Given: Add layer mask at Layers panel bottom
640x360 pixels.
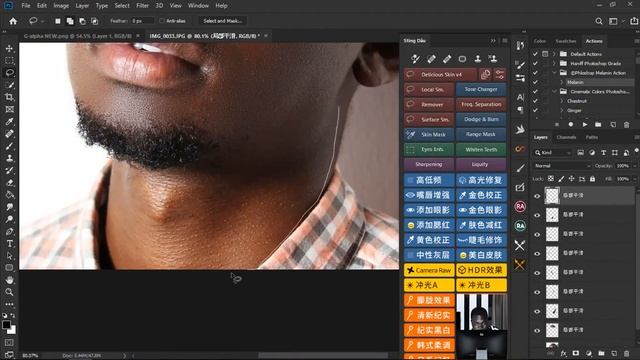Looking at the screenshot, I should pyautogui.click(x=576, y=353).
